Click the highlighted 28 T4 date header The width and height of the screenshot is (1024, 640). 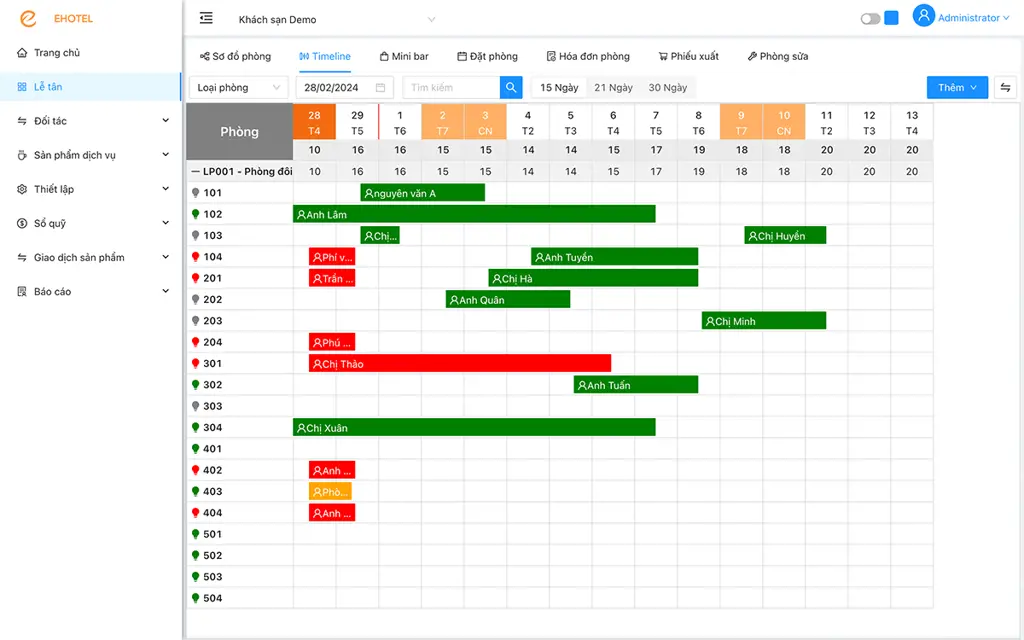(314, 122)
